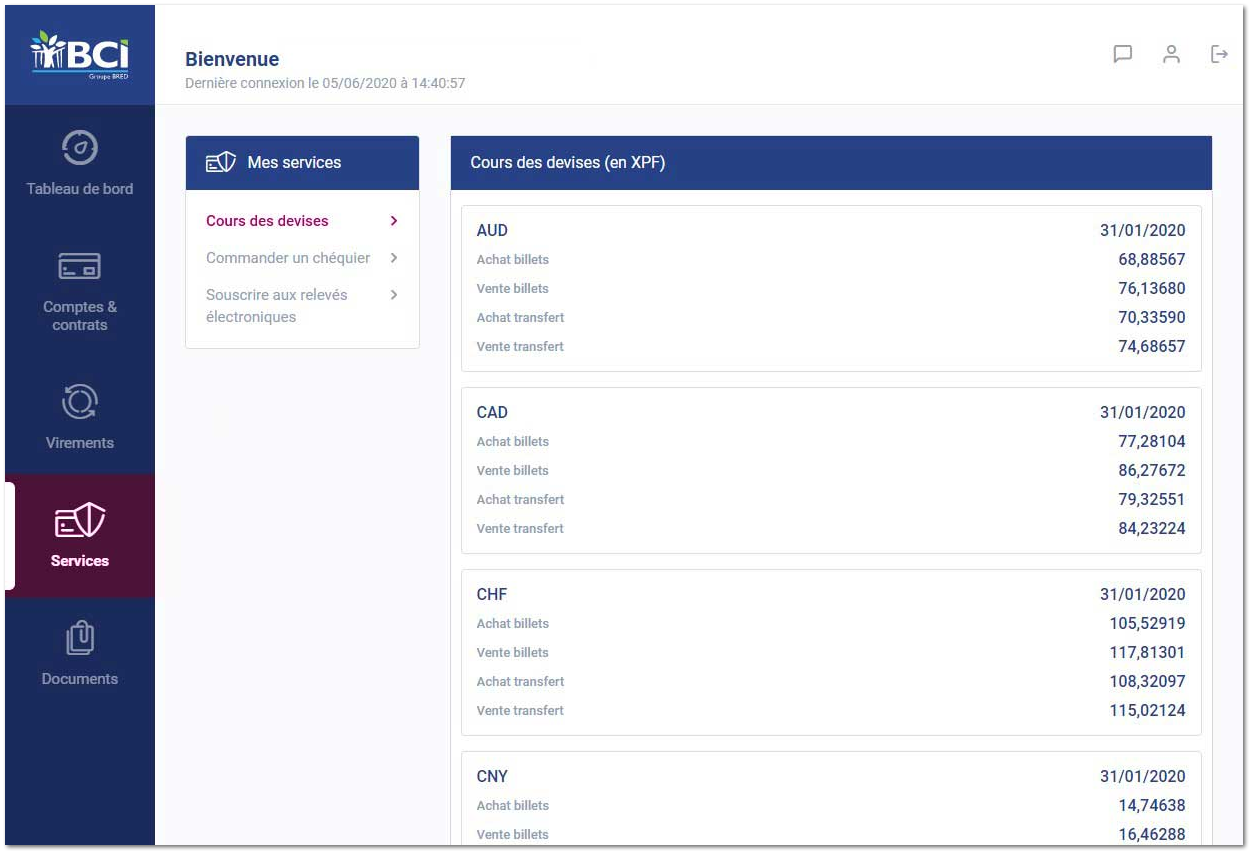The height and width of the screenshot is (854, 1252).
Task: Click the CAD Achat billets value 77,28104
Action: tap(1152, 441)
